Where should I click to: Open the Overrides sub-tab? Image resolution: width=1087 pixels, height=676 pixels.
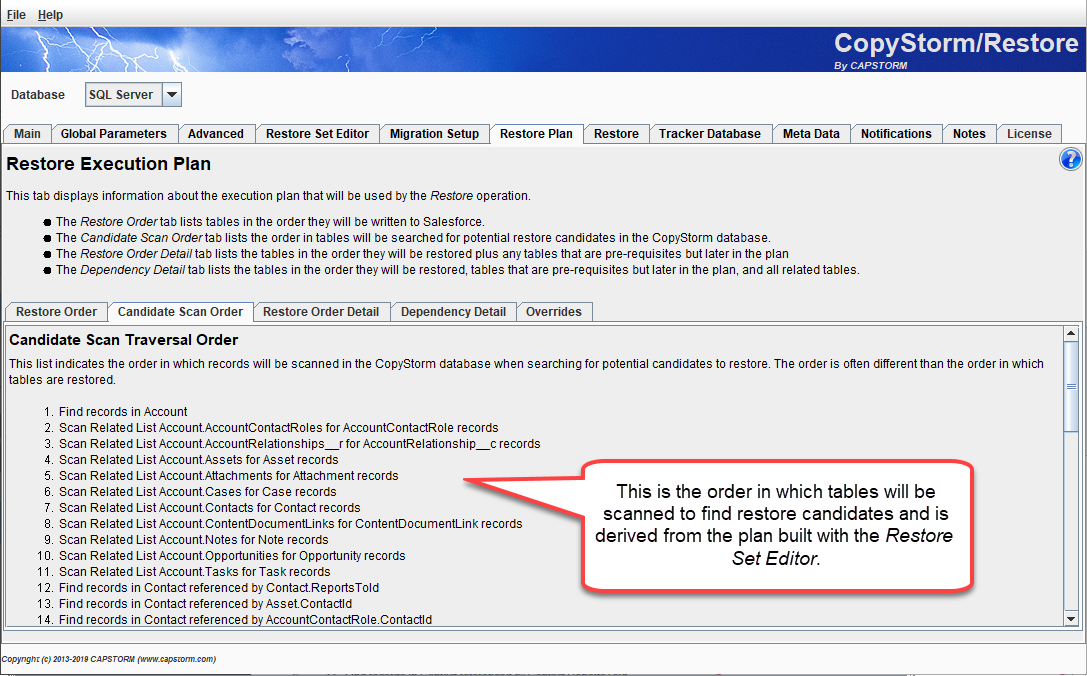click(554, 312)
